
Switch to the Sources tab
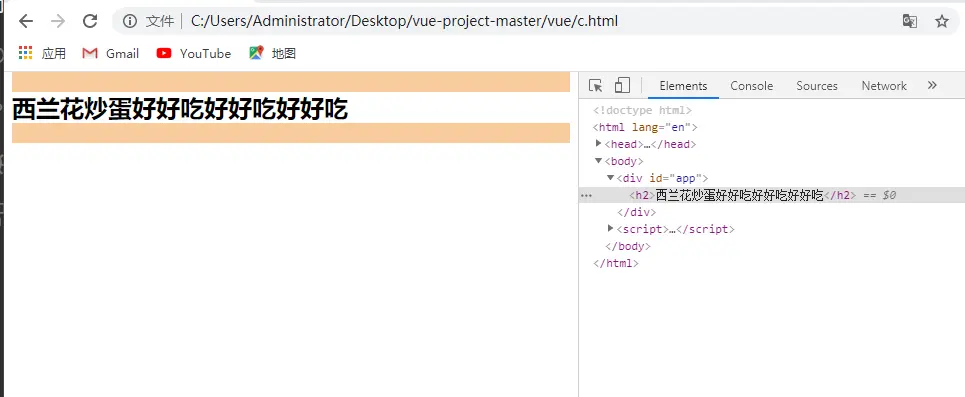817,86
